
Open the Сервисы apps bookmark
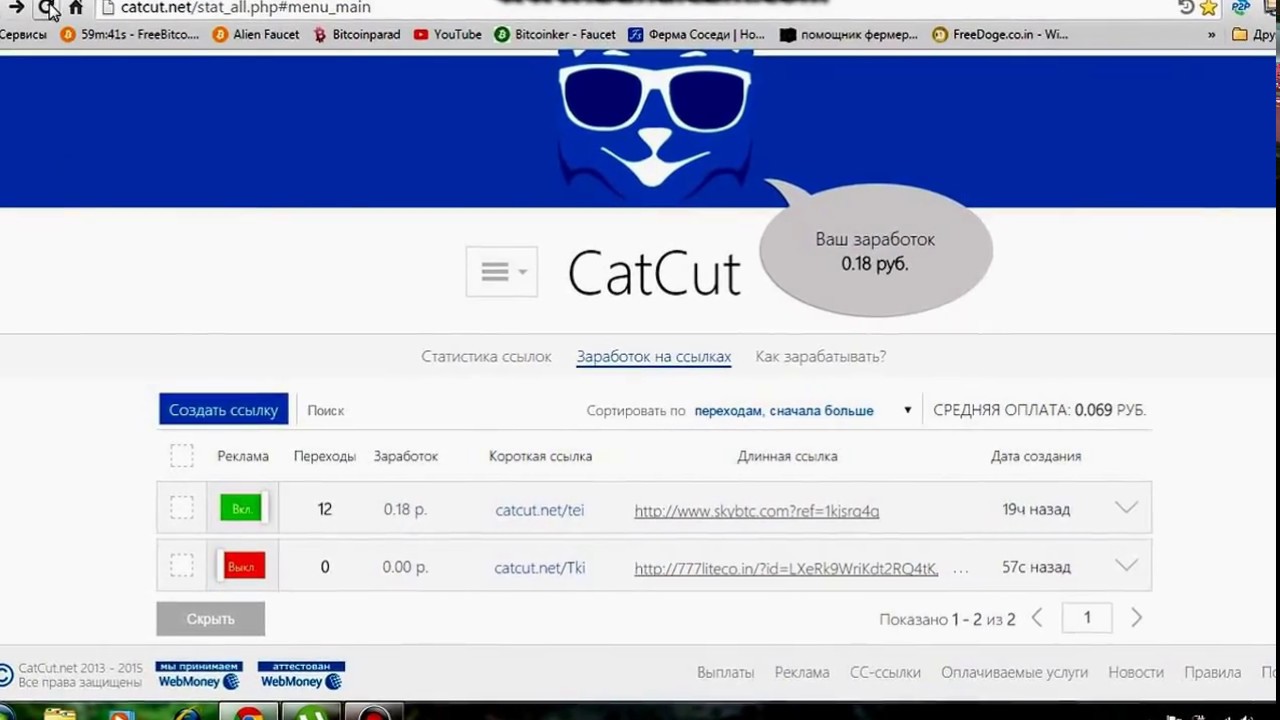pyautogui.click(x=23, y=34)
